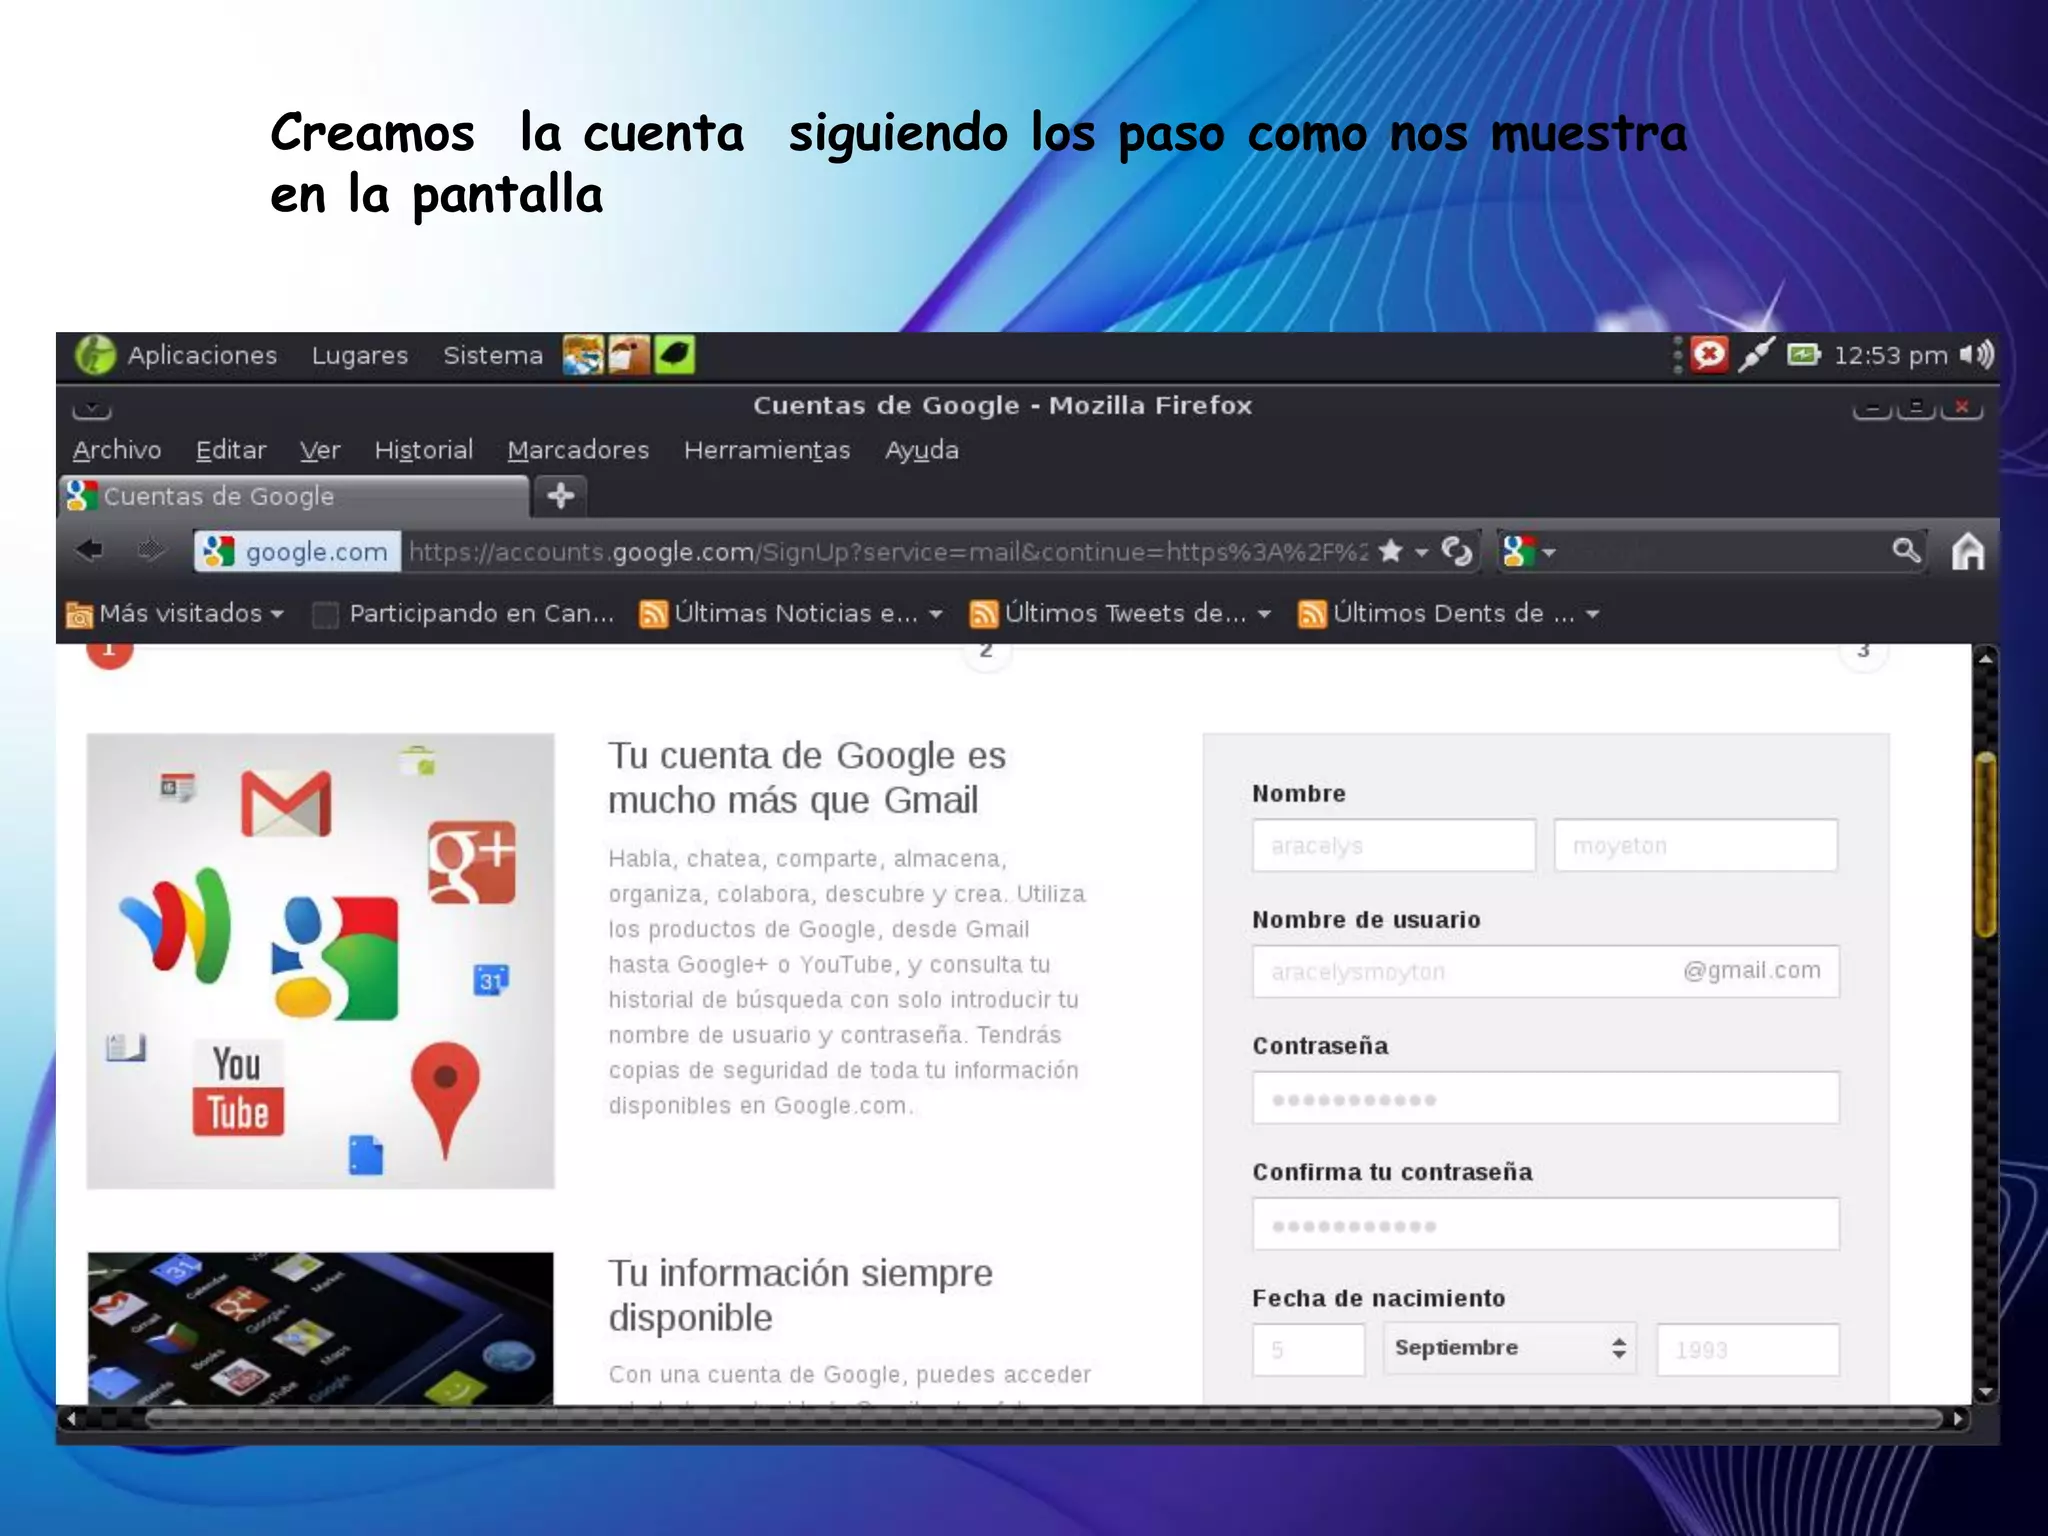Open the Editar menu

(x=231, y=450)
